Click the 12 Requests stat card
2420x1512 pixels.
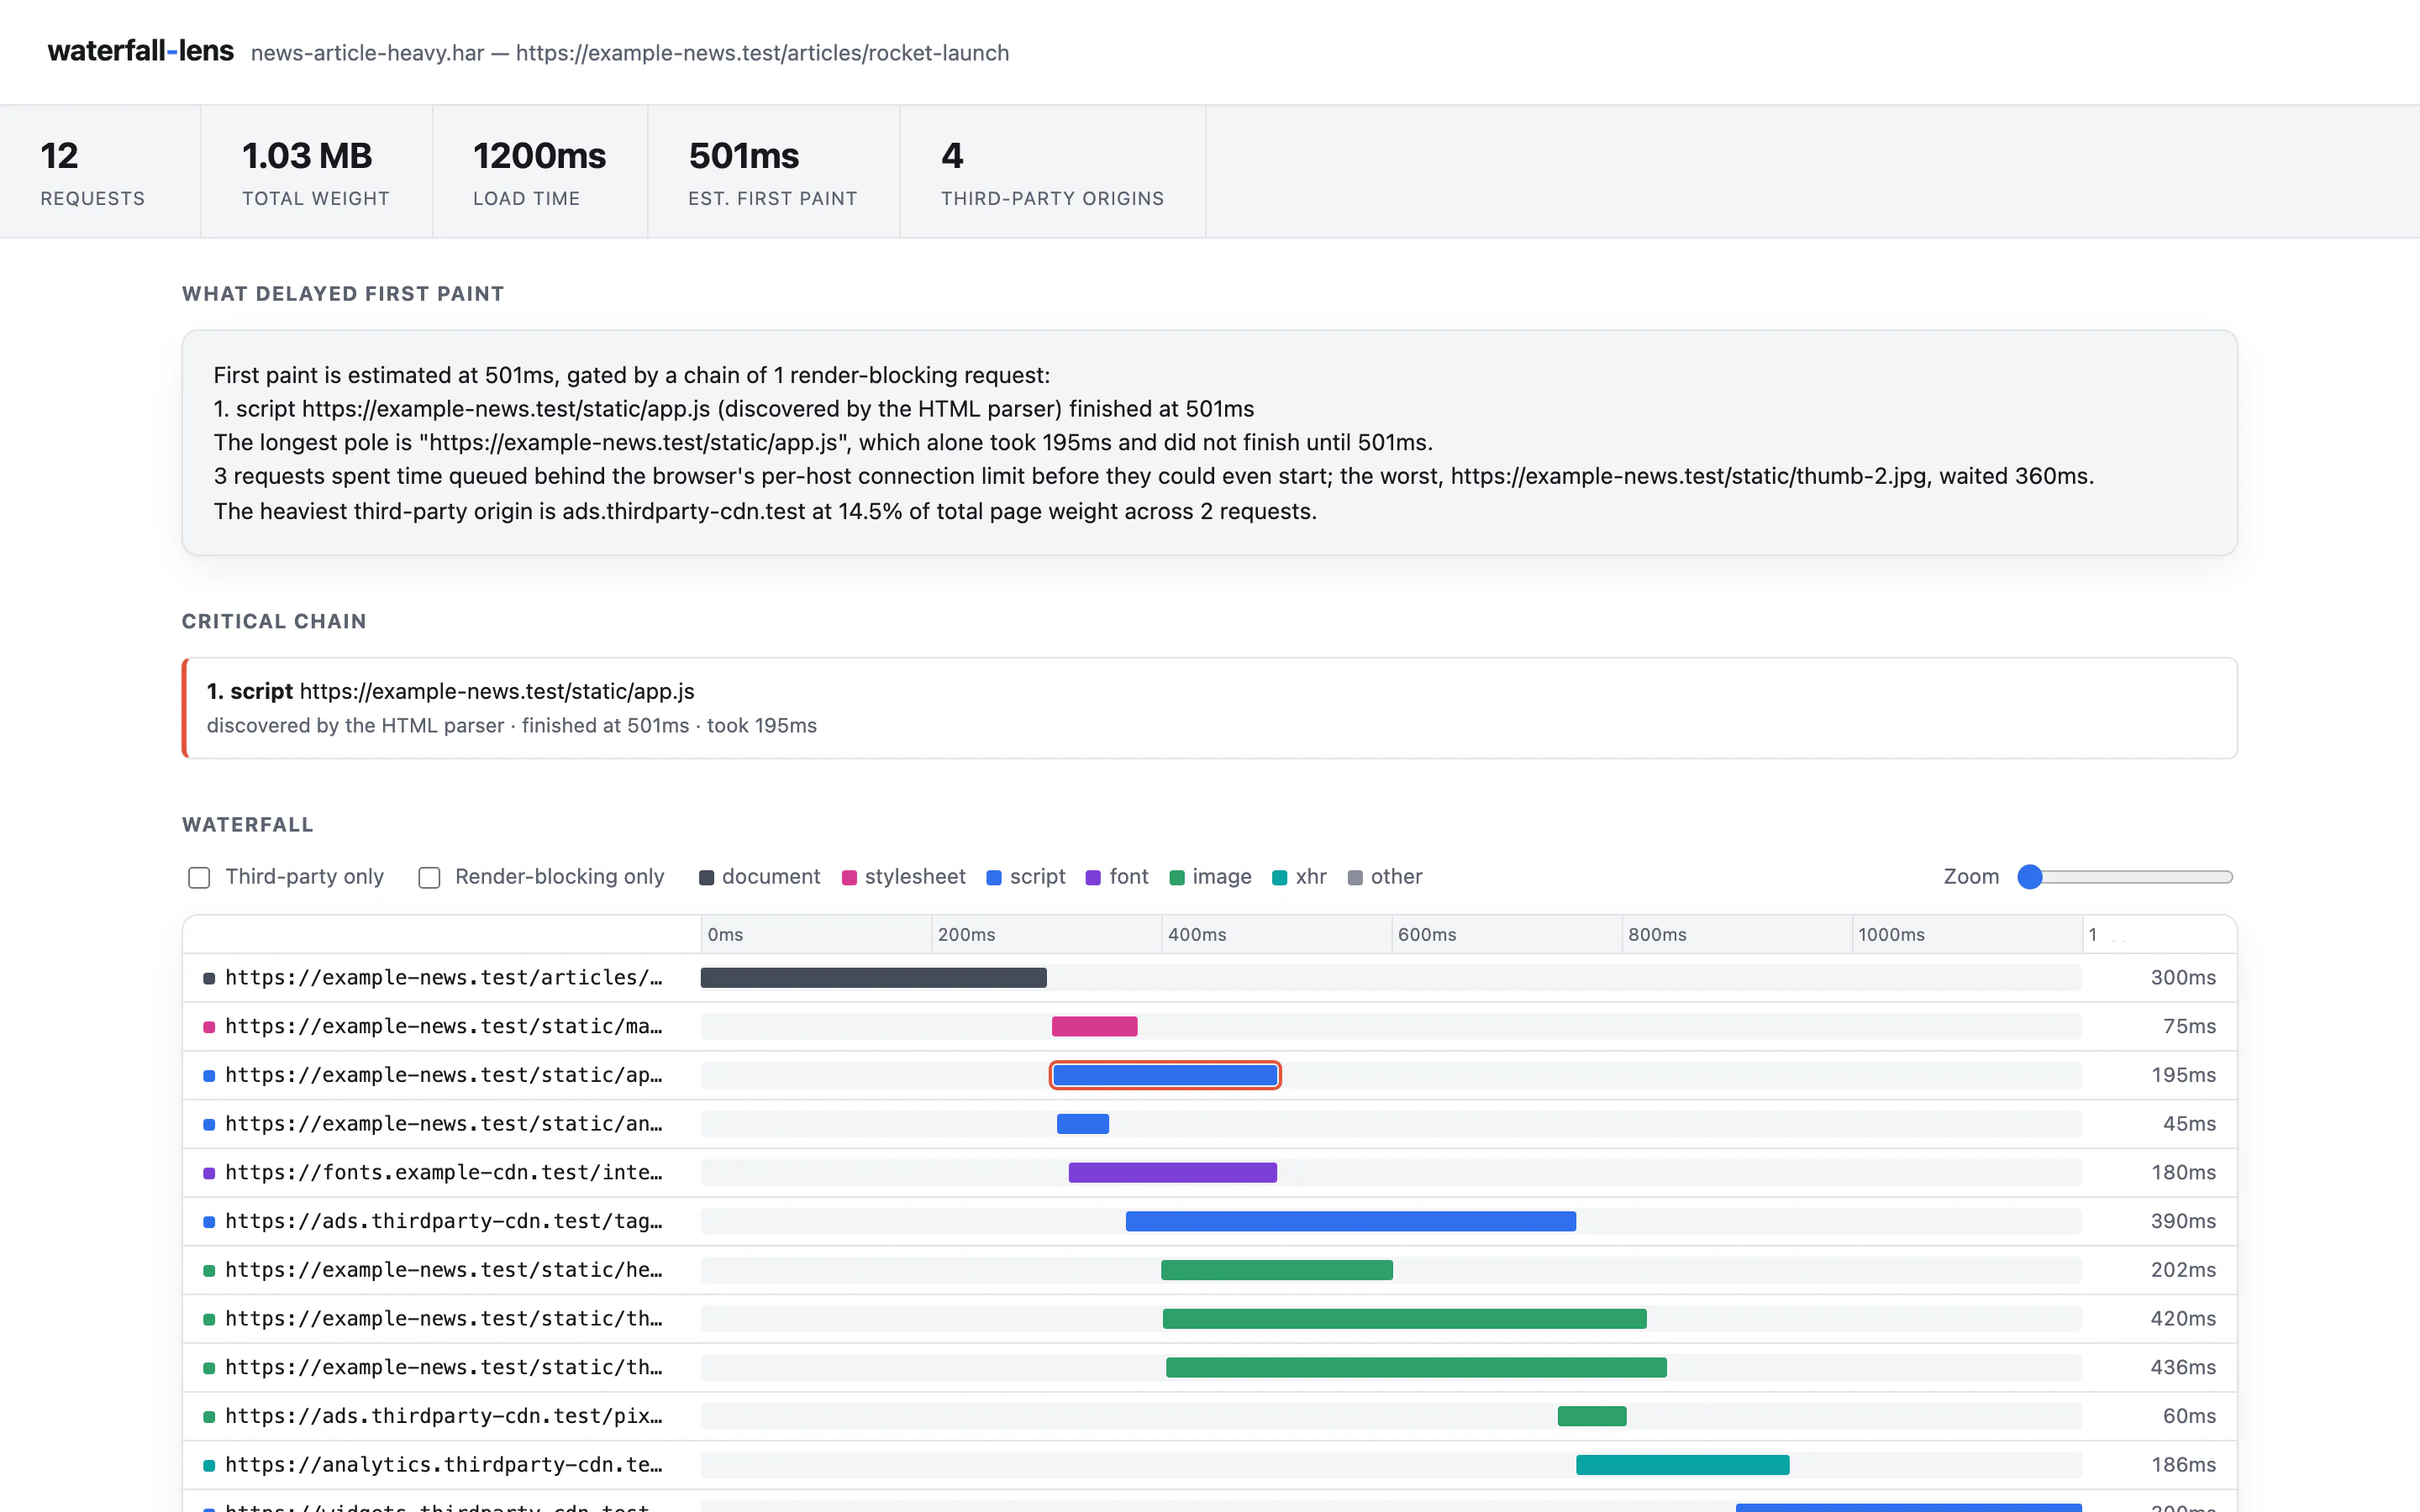tap(100, 171)
